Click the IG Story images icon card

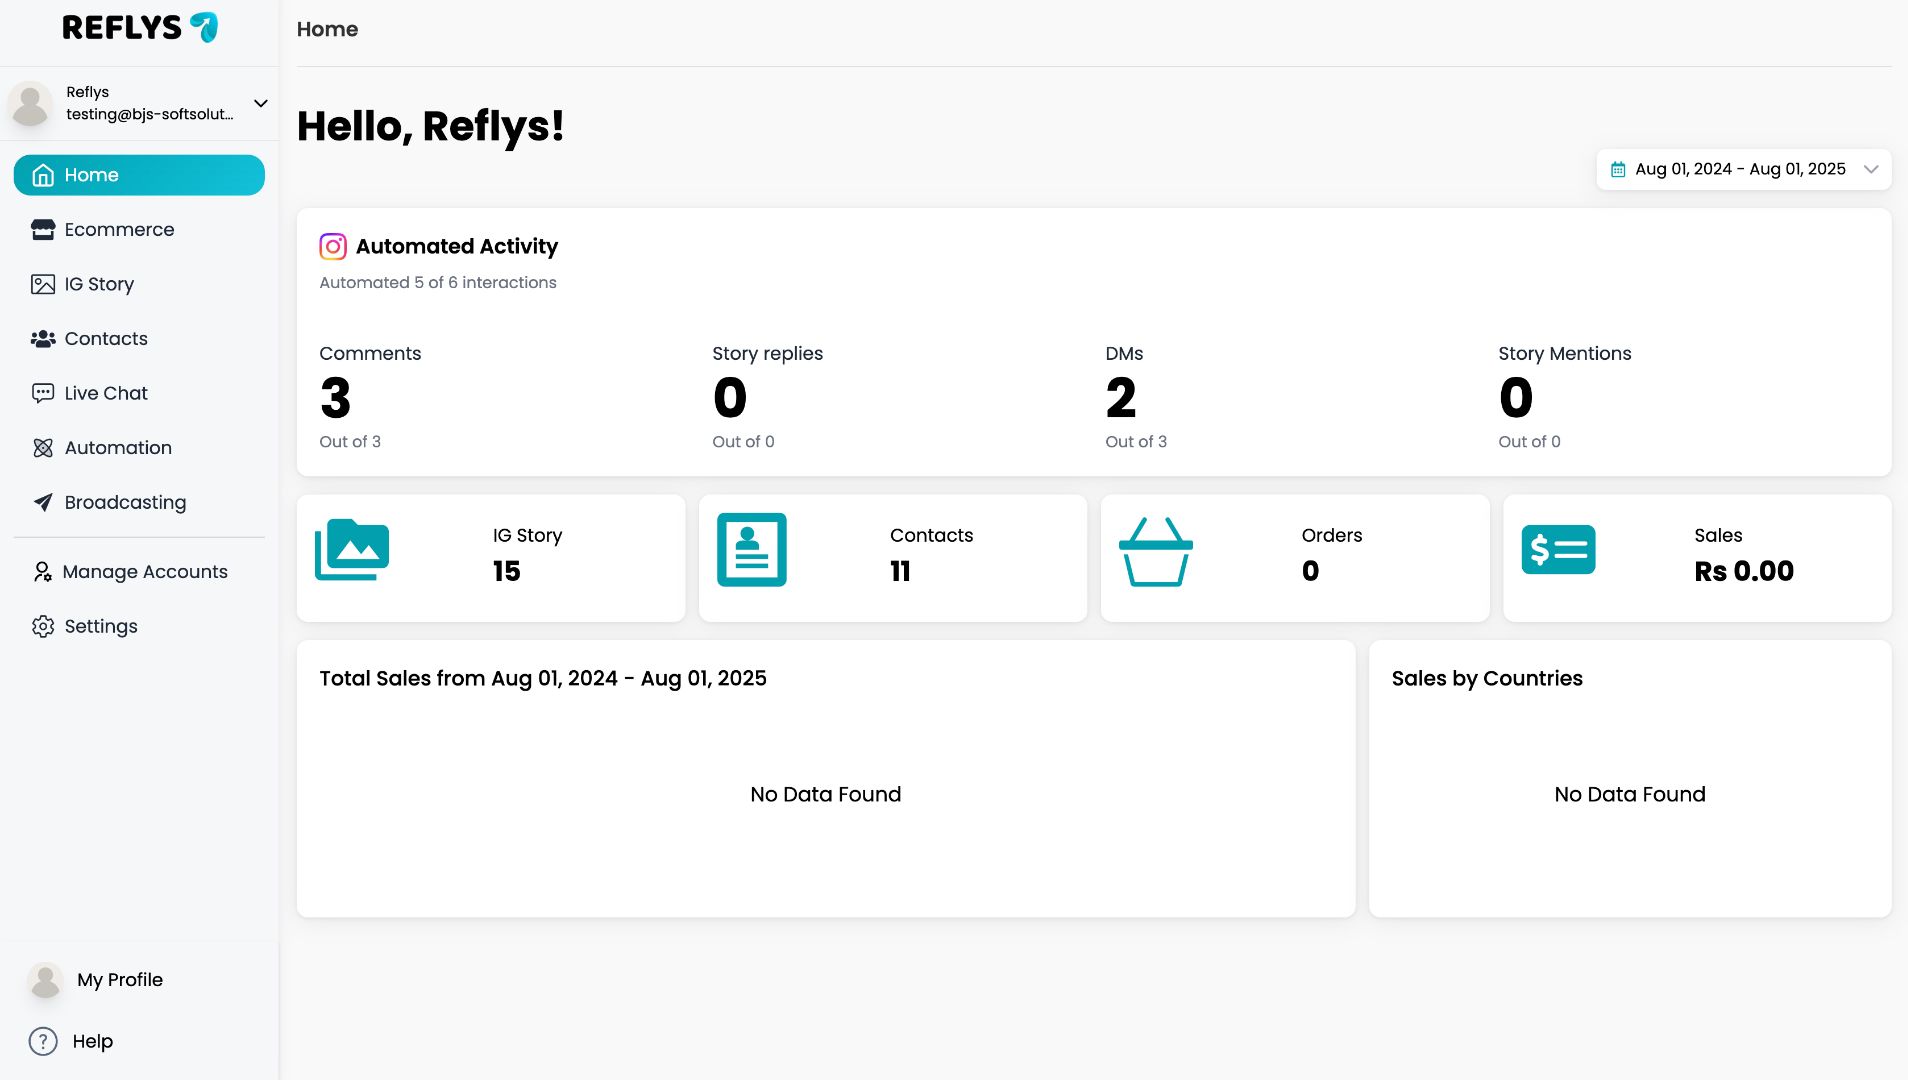click(x=352, y=549)
